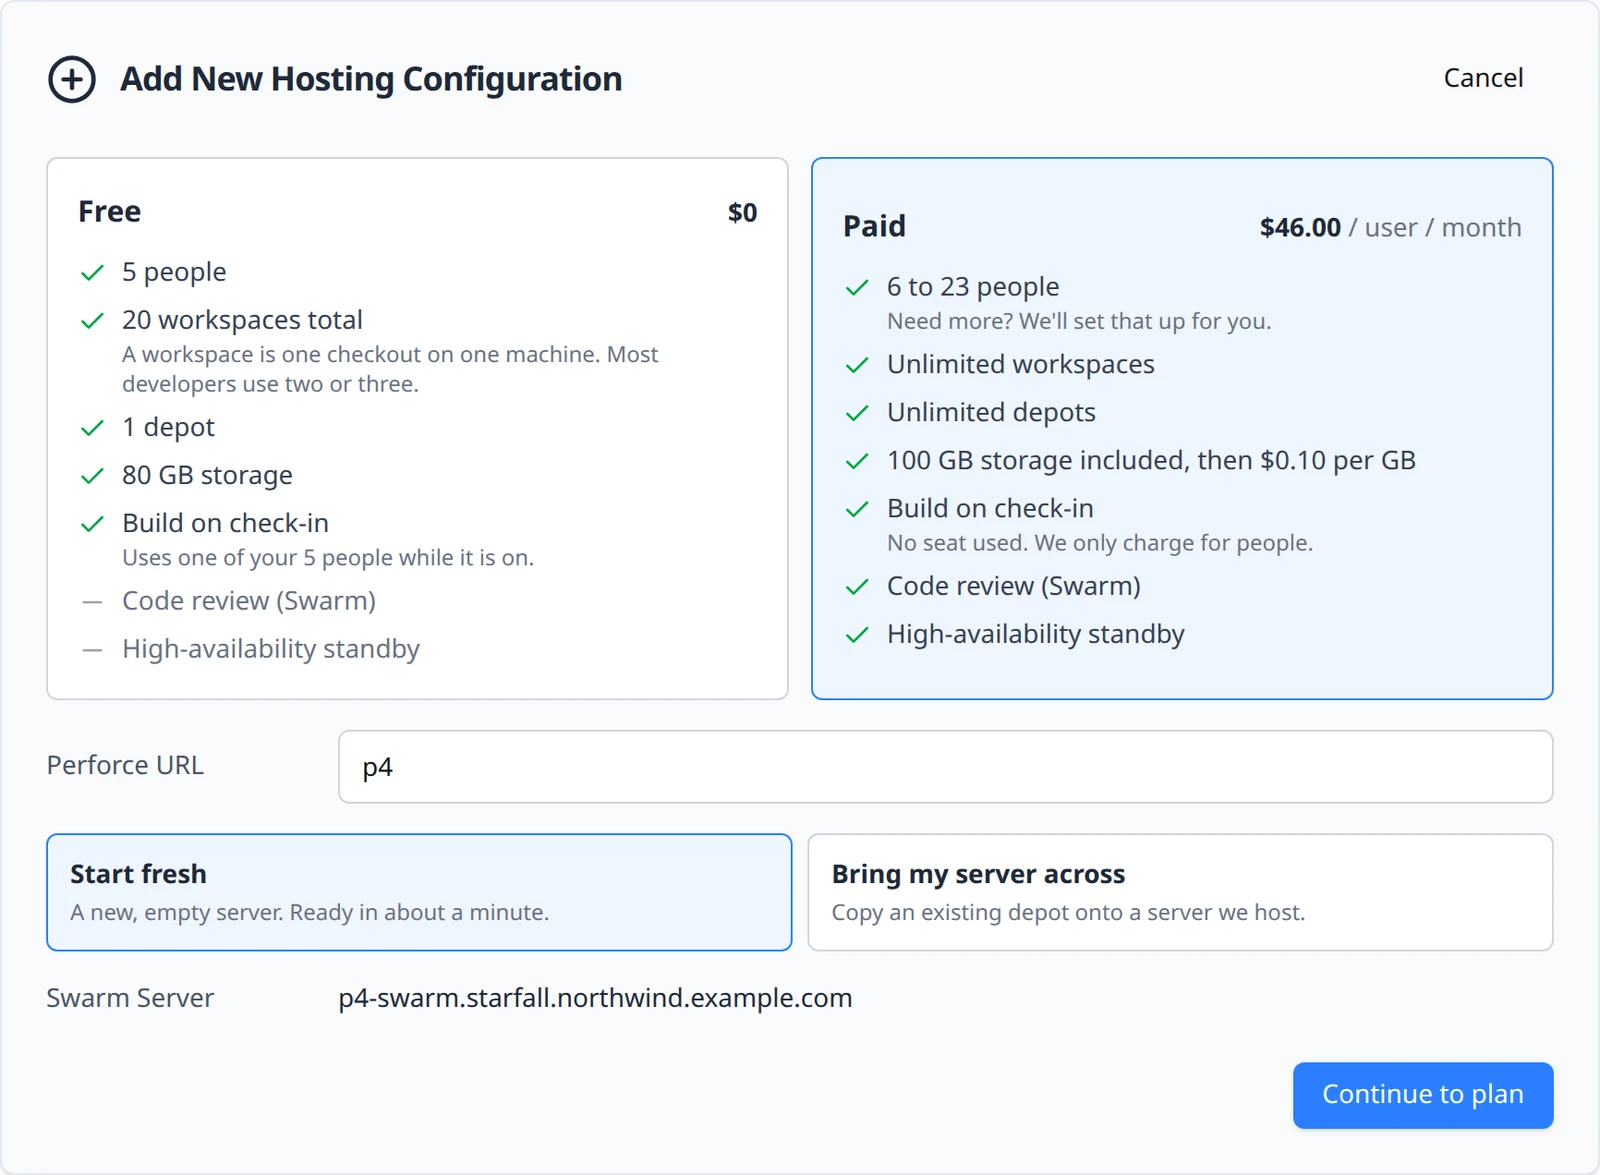Click 'Copy an existing depot onto a server we host.'

point(1068,913)
